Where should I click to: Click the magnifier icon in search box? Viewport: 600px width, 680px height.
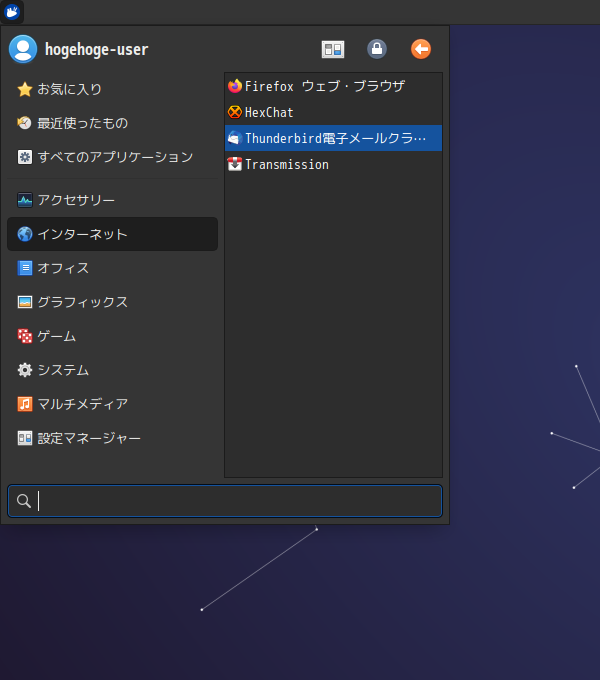click(24, 501)
